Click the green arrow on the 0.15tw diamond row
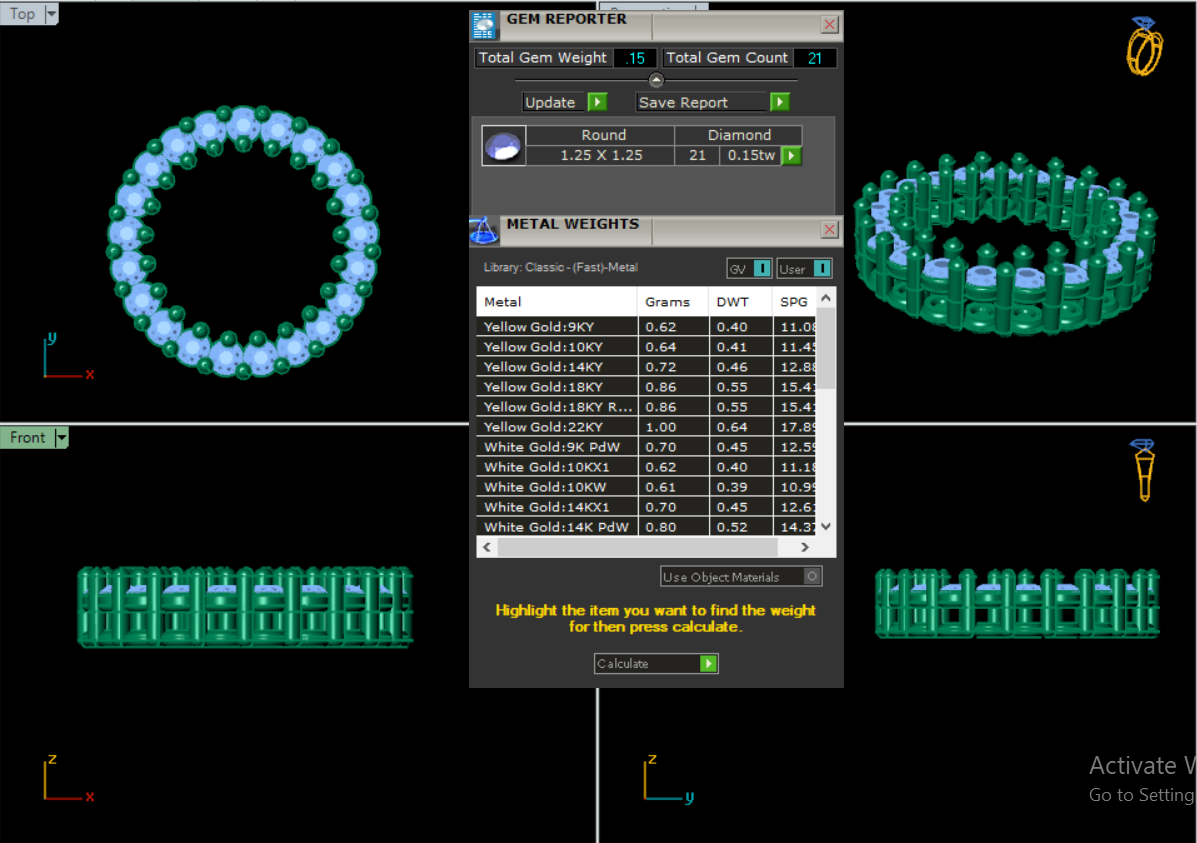The width and height of the screenshot is (1197, 843). pos(790,155)
